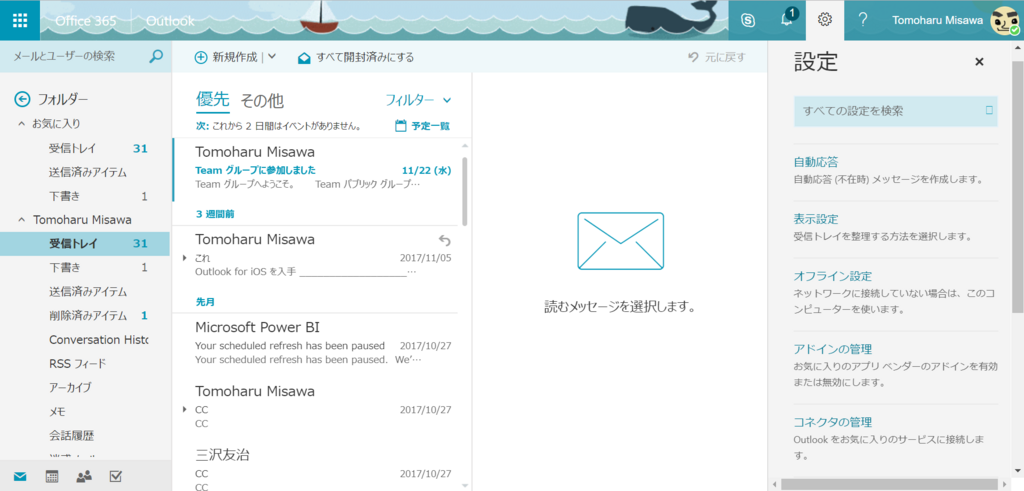Switch to Calendar at the bottom bar
The width and height of the screenshot is (1024, 491).
coord(52,477)
